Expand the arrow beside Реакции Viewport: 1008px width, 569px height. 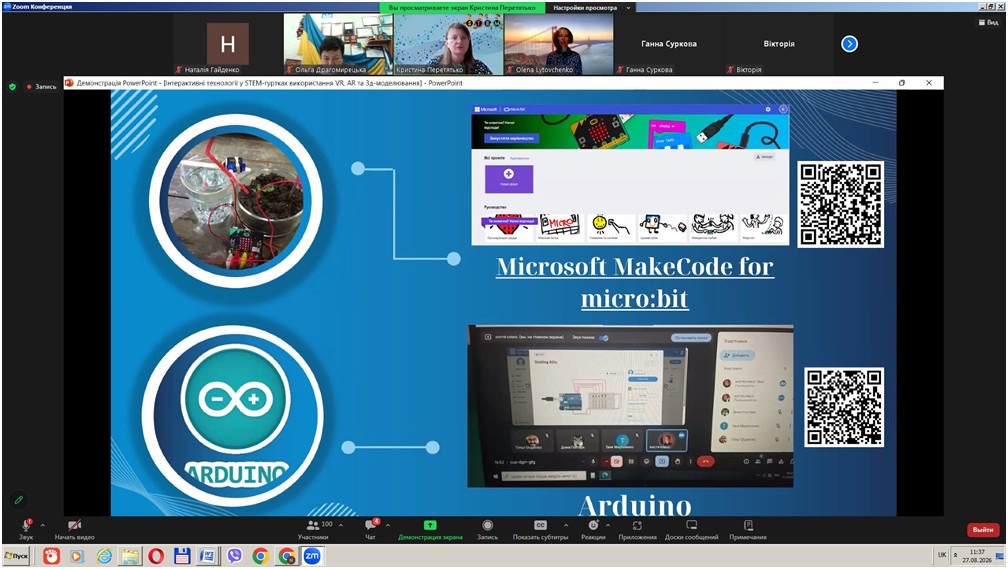(610, 525)
